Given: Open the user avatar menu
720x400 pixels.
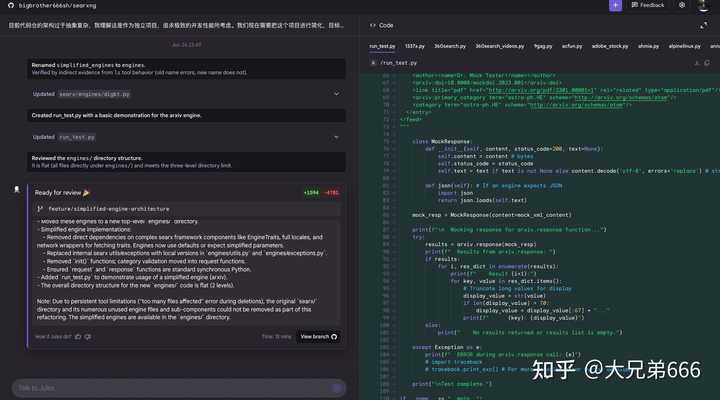Looking at the screenshot, I should pyautogui.click(x=703, y=5).
